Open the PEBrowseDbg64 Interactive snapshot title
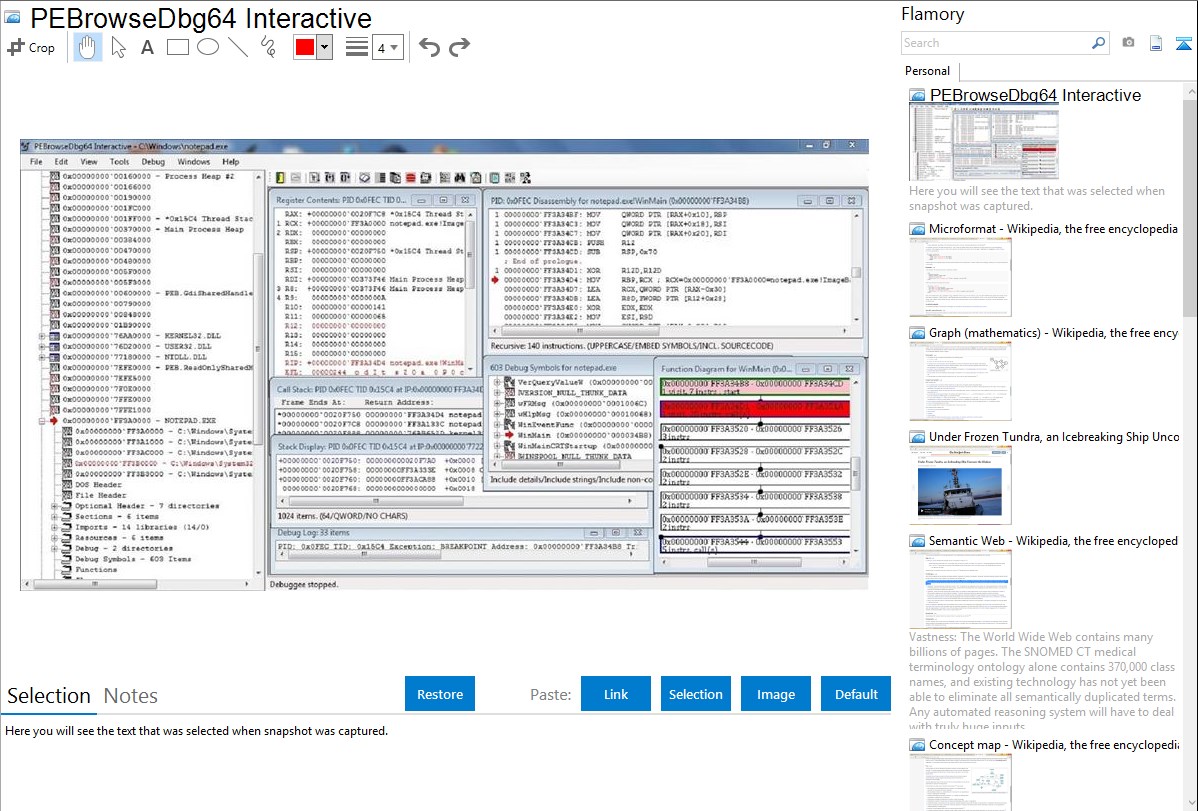Viewport: 1198px width, 811px height. (x=1035, y=96)
